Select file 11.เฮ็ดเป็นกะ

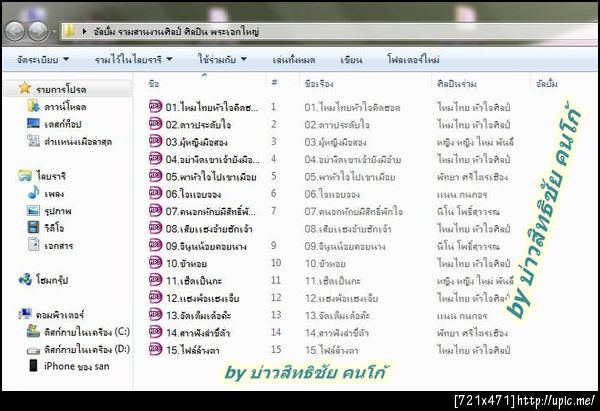194,281
